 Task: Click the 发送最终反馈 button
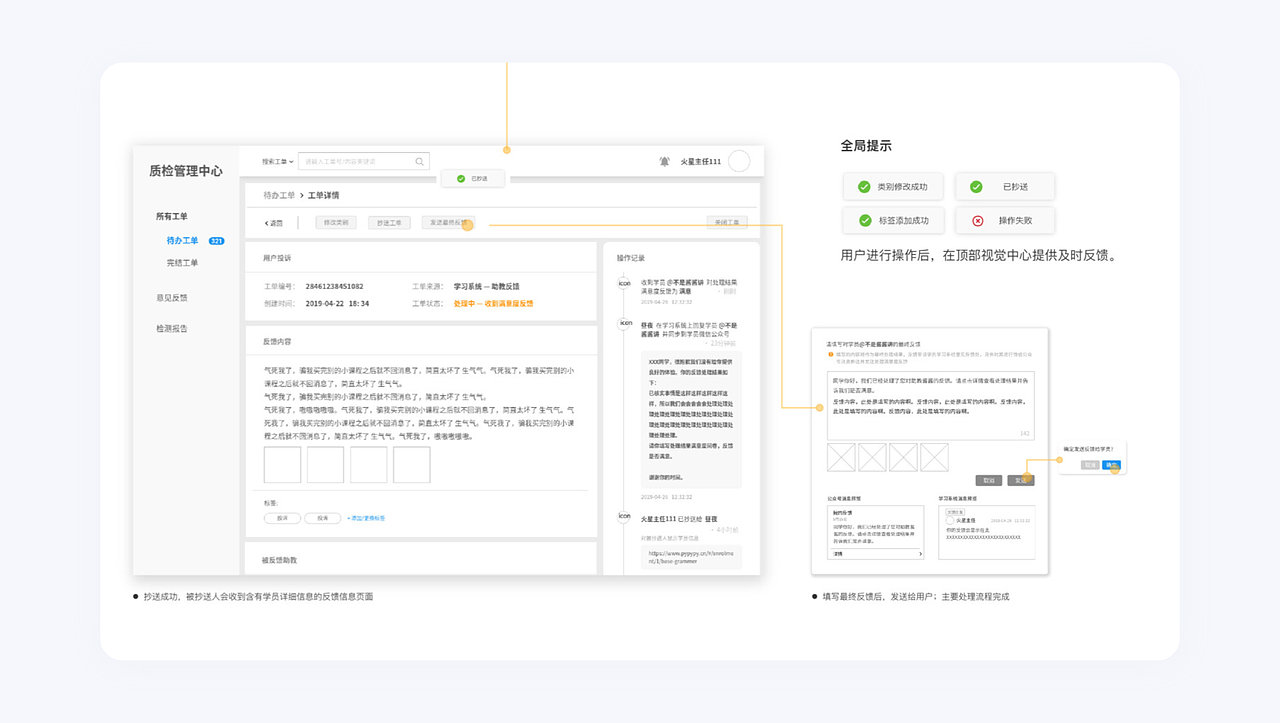click(449, 222)
